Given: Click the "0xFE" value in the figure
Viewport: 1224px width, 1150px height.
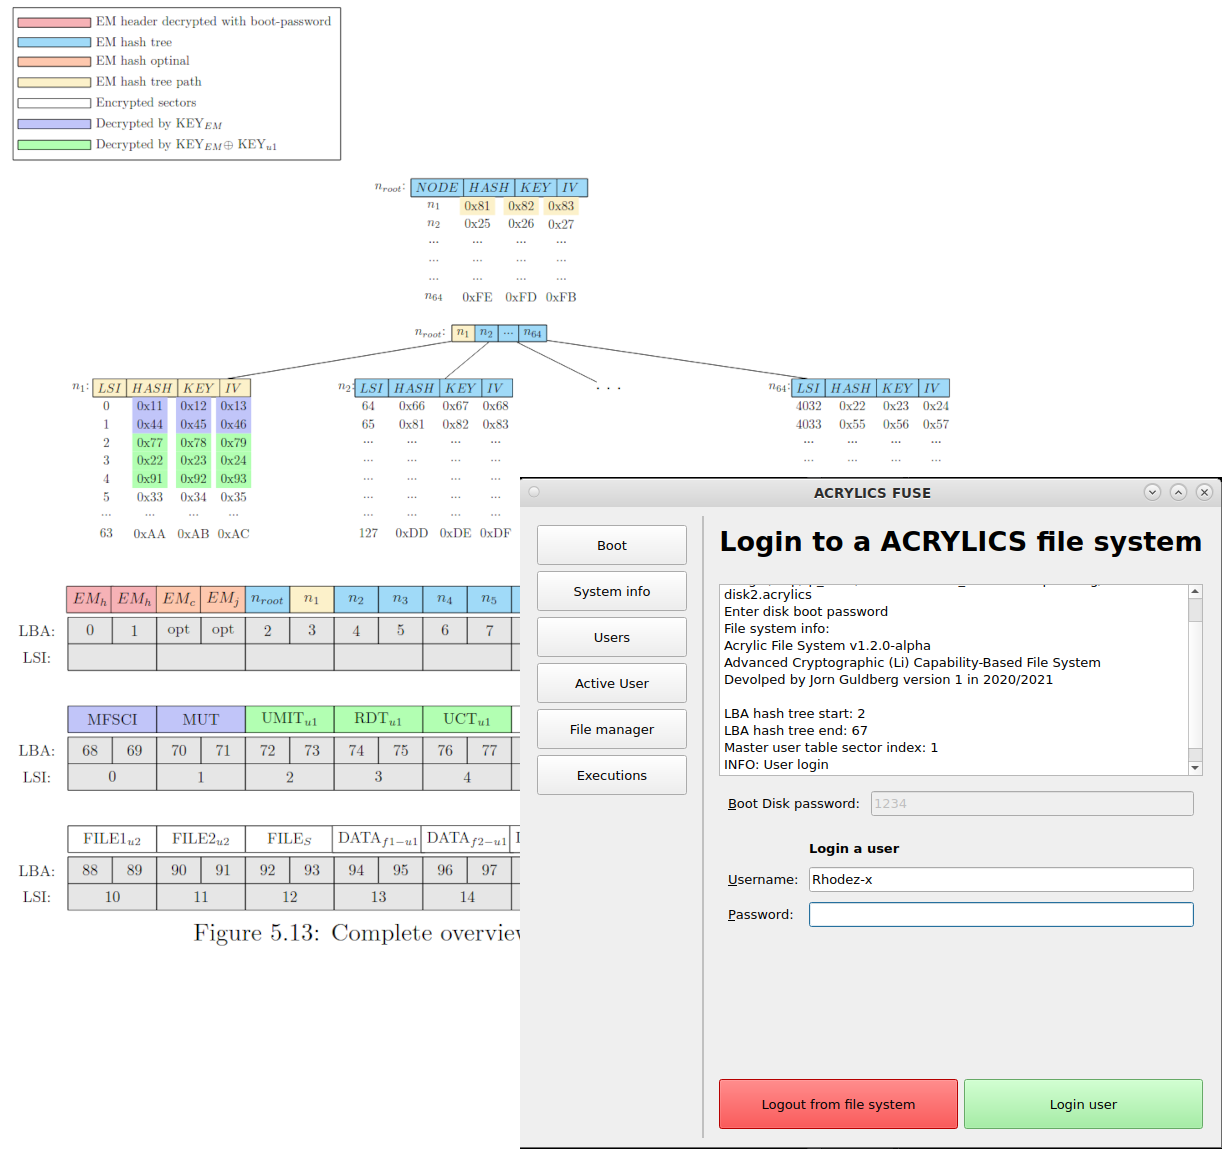Looking at the screenshot, I should (x=477, y=297).
